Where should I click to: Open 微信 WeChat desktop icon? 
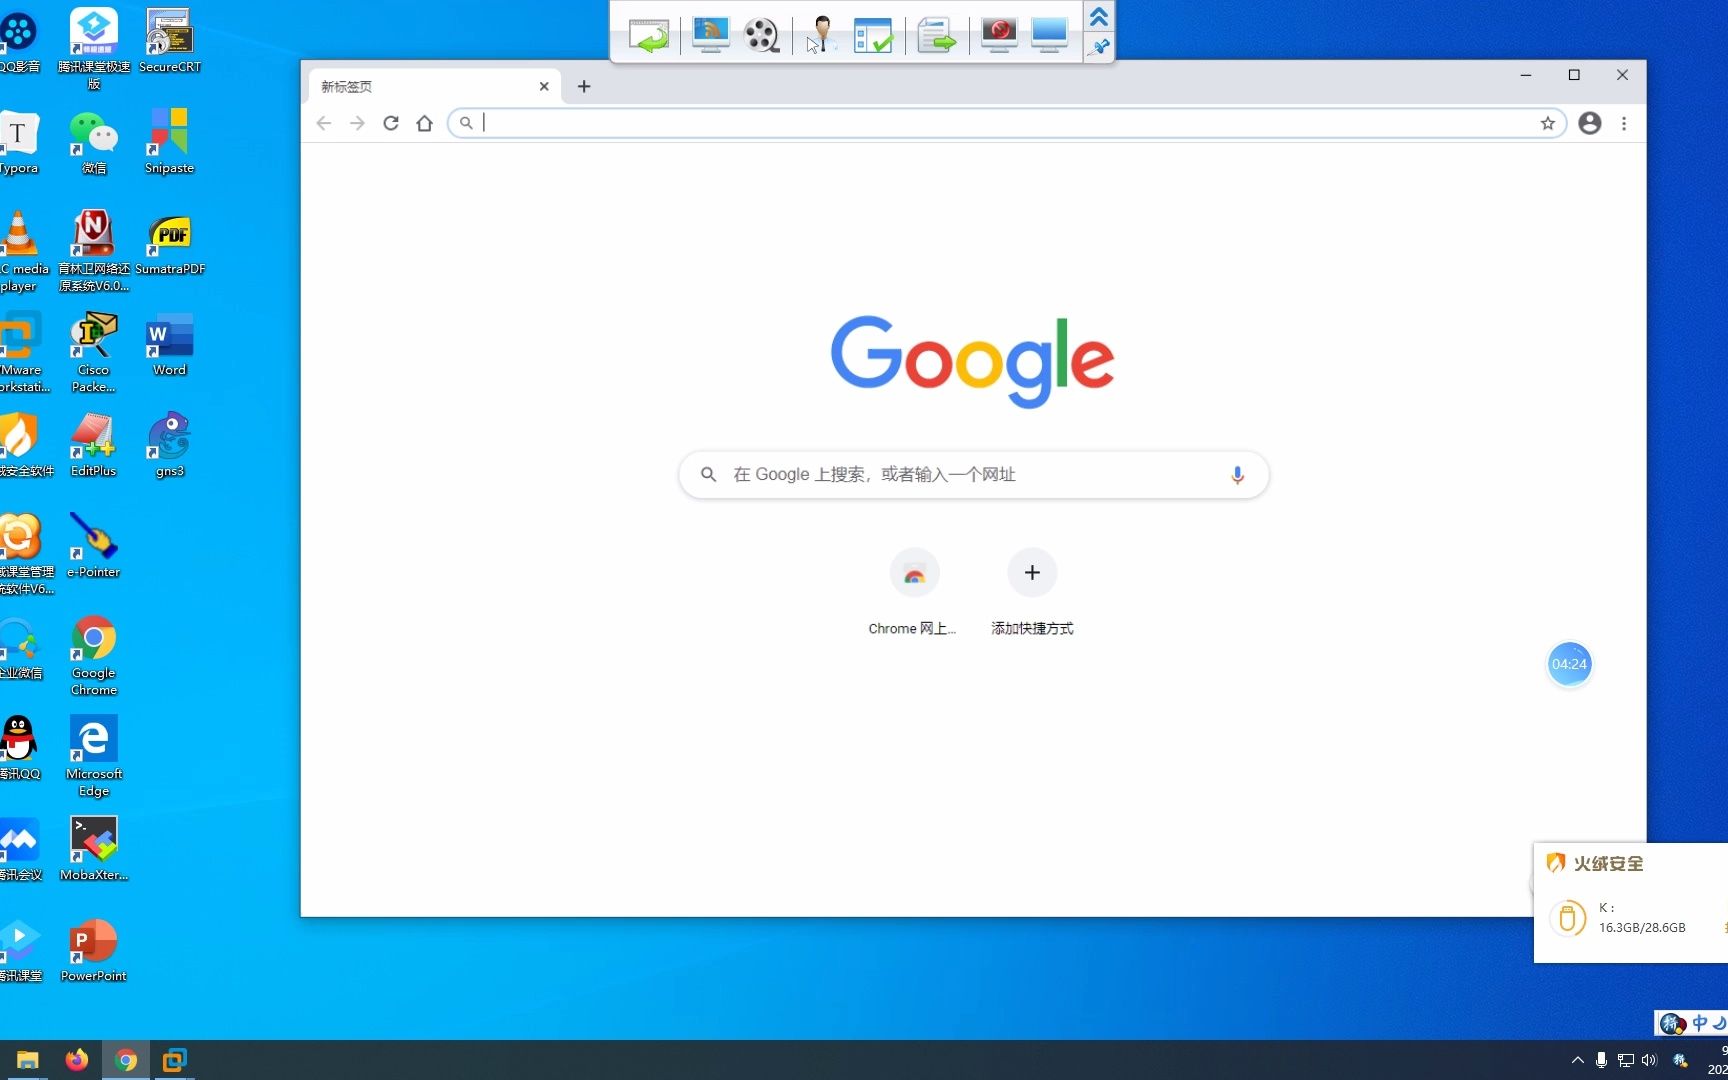pos(94,143)
